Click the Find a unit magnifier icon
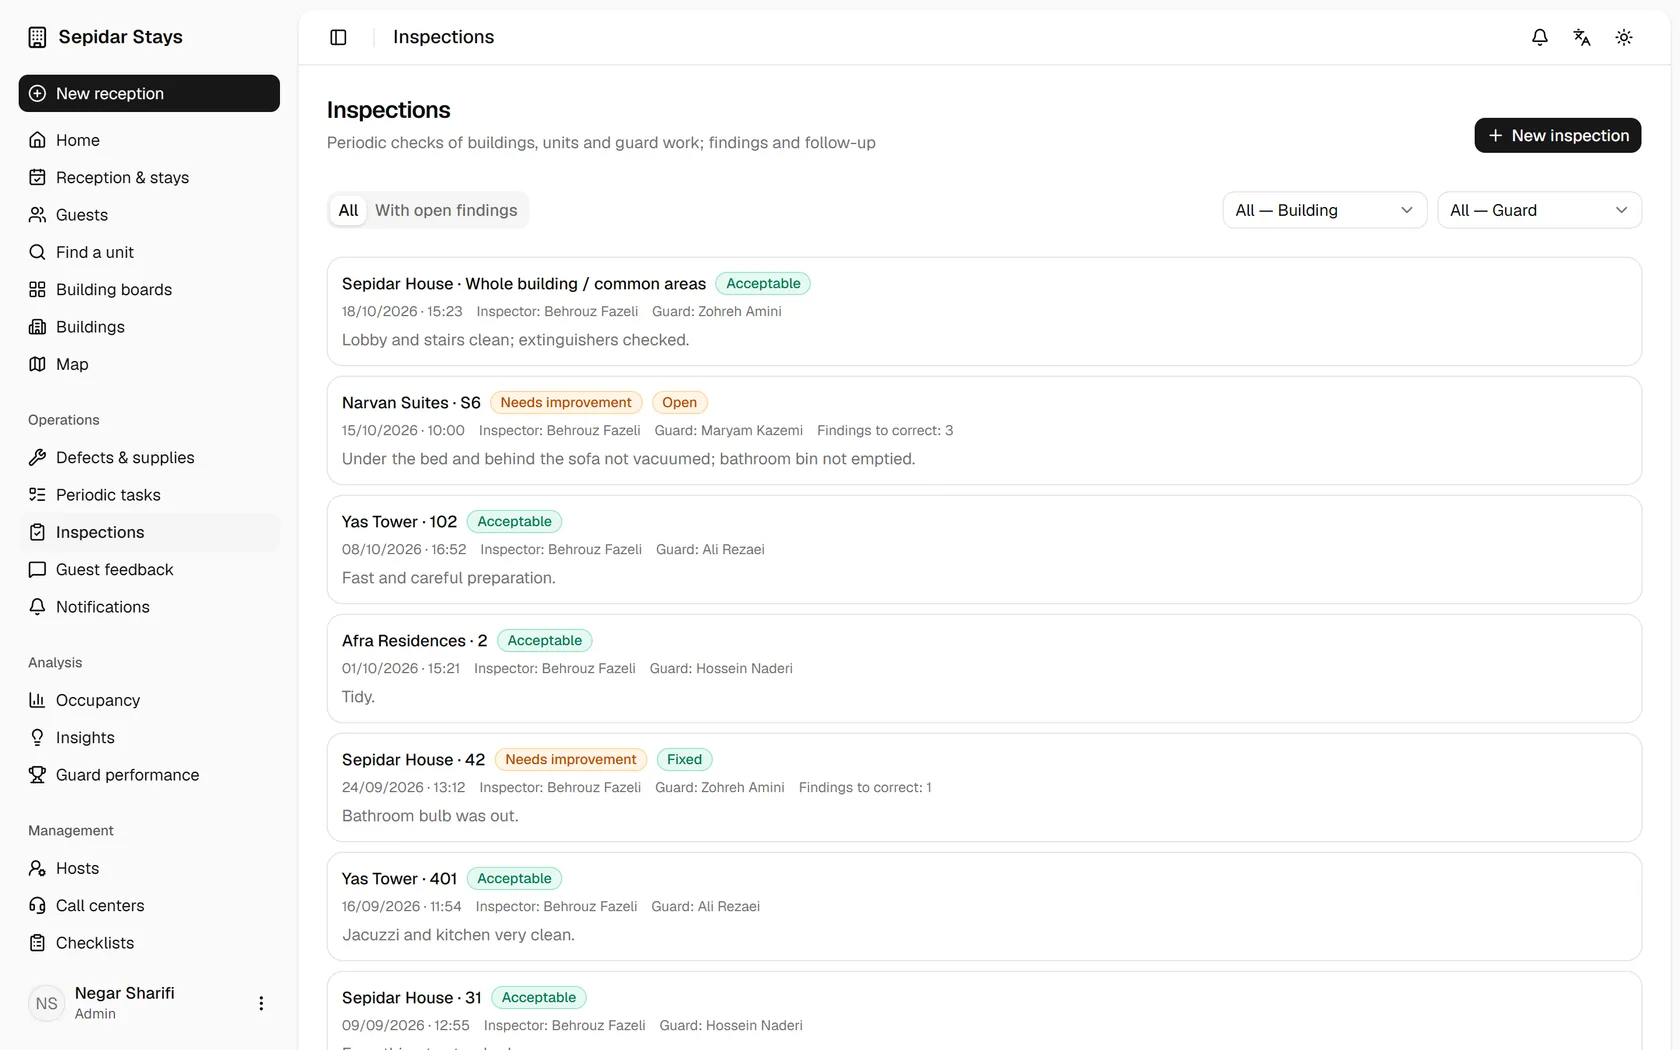The width and height of the screenshot is (1680, 1050). [x=37, y=252]
